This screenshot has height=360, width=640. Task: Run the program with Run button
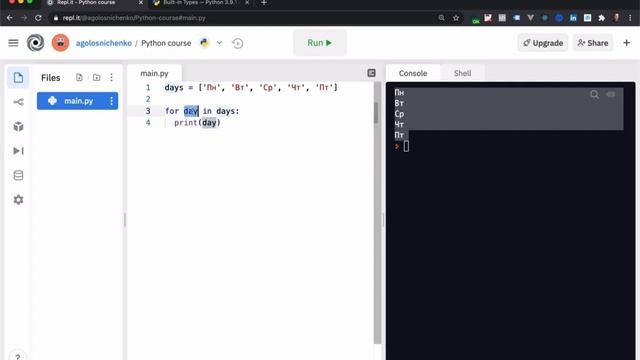(320, 43)
